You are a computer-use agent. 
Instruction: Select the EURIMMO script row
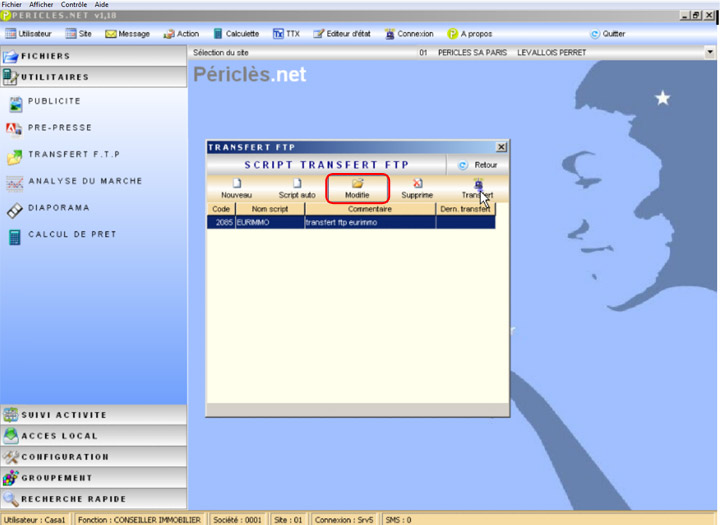click(x=350, y=223)
